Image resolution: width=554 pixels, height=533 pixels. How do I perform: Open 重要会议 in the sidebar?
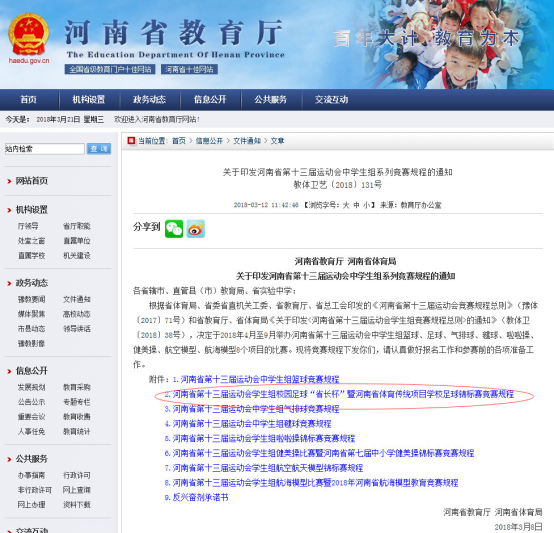pos(31,417)
